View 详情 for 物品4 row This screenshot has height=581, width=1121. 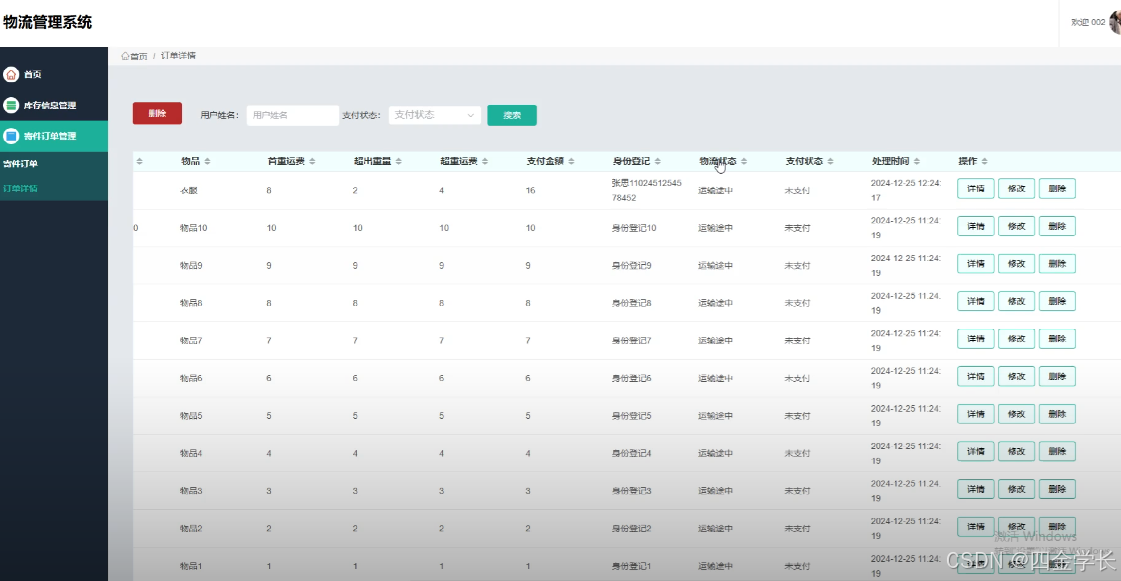pos(976,452)
